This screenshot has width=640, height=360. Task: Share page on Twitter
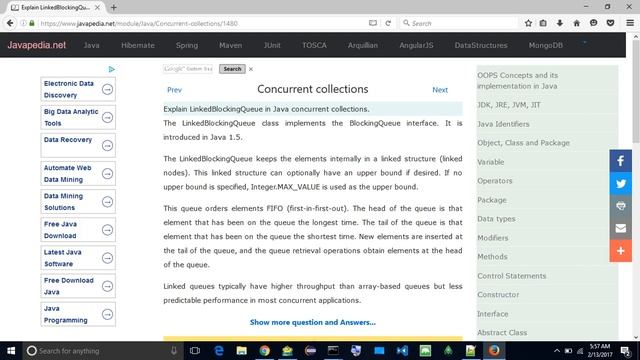[x=620, y=183]
